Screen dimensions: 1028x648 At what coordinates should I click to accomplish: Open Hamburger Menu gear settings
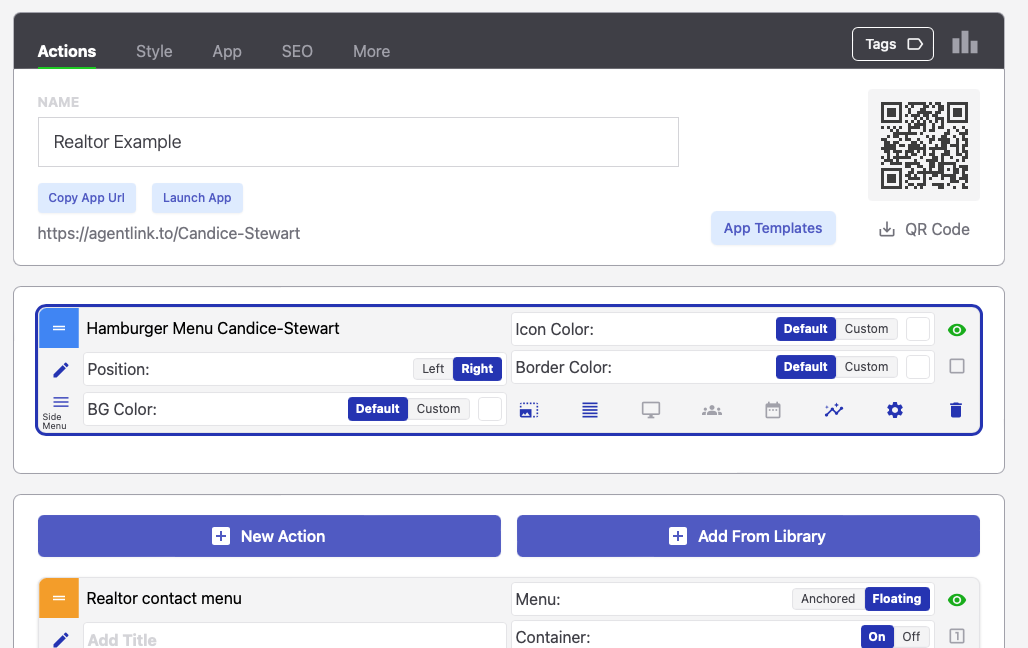[x=895, y=410]
